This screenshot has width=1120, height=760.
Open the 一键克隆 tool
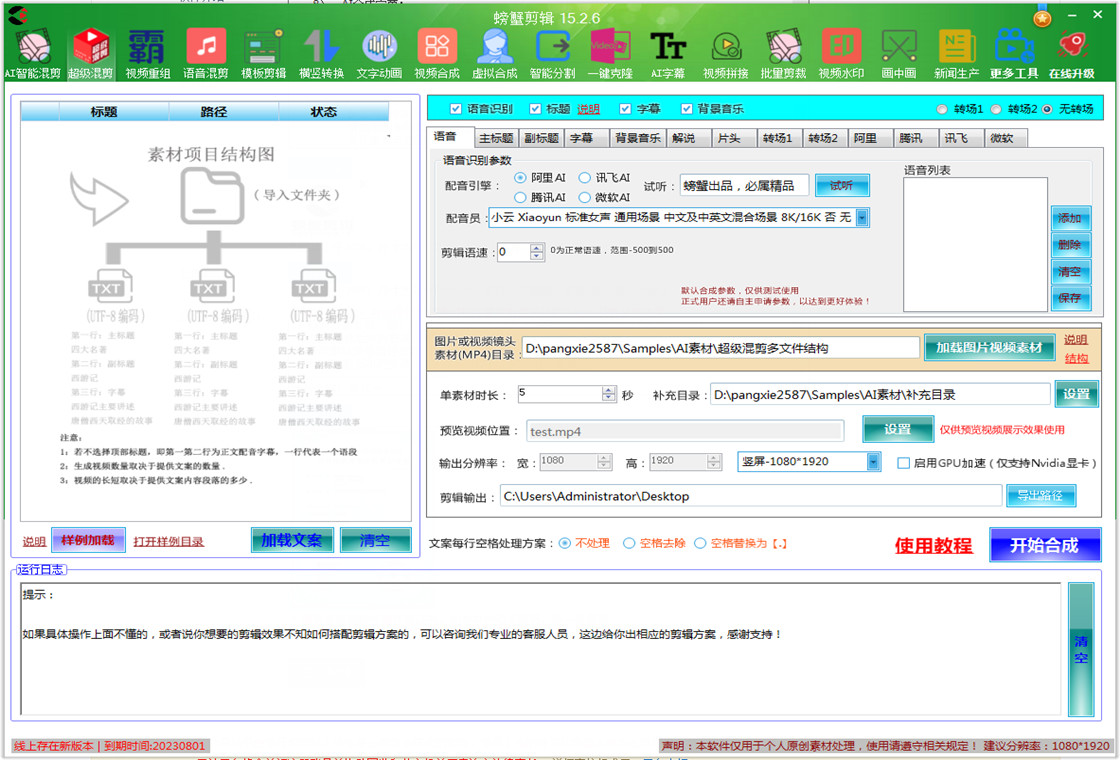610,54
